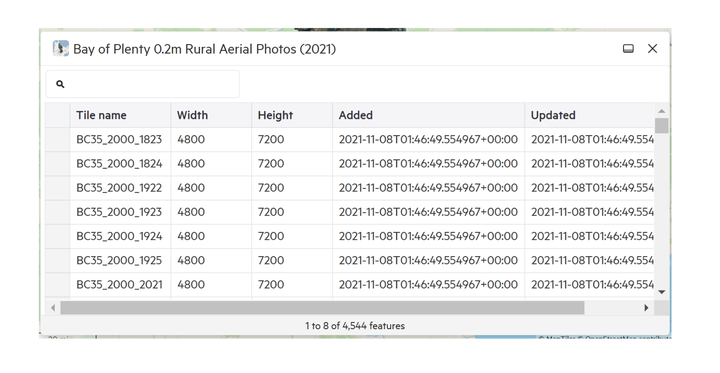The height and width of the screenshot is (373, 720).
Task: Click cell BC35_2000_1824
Action: (120, 164)
